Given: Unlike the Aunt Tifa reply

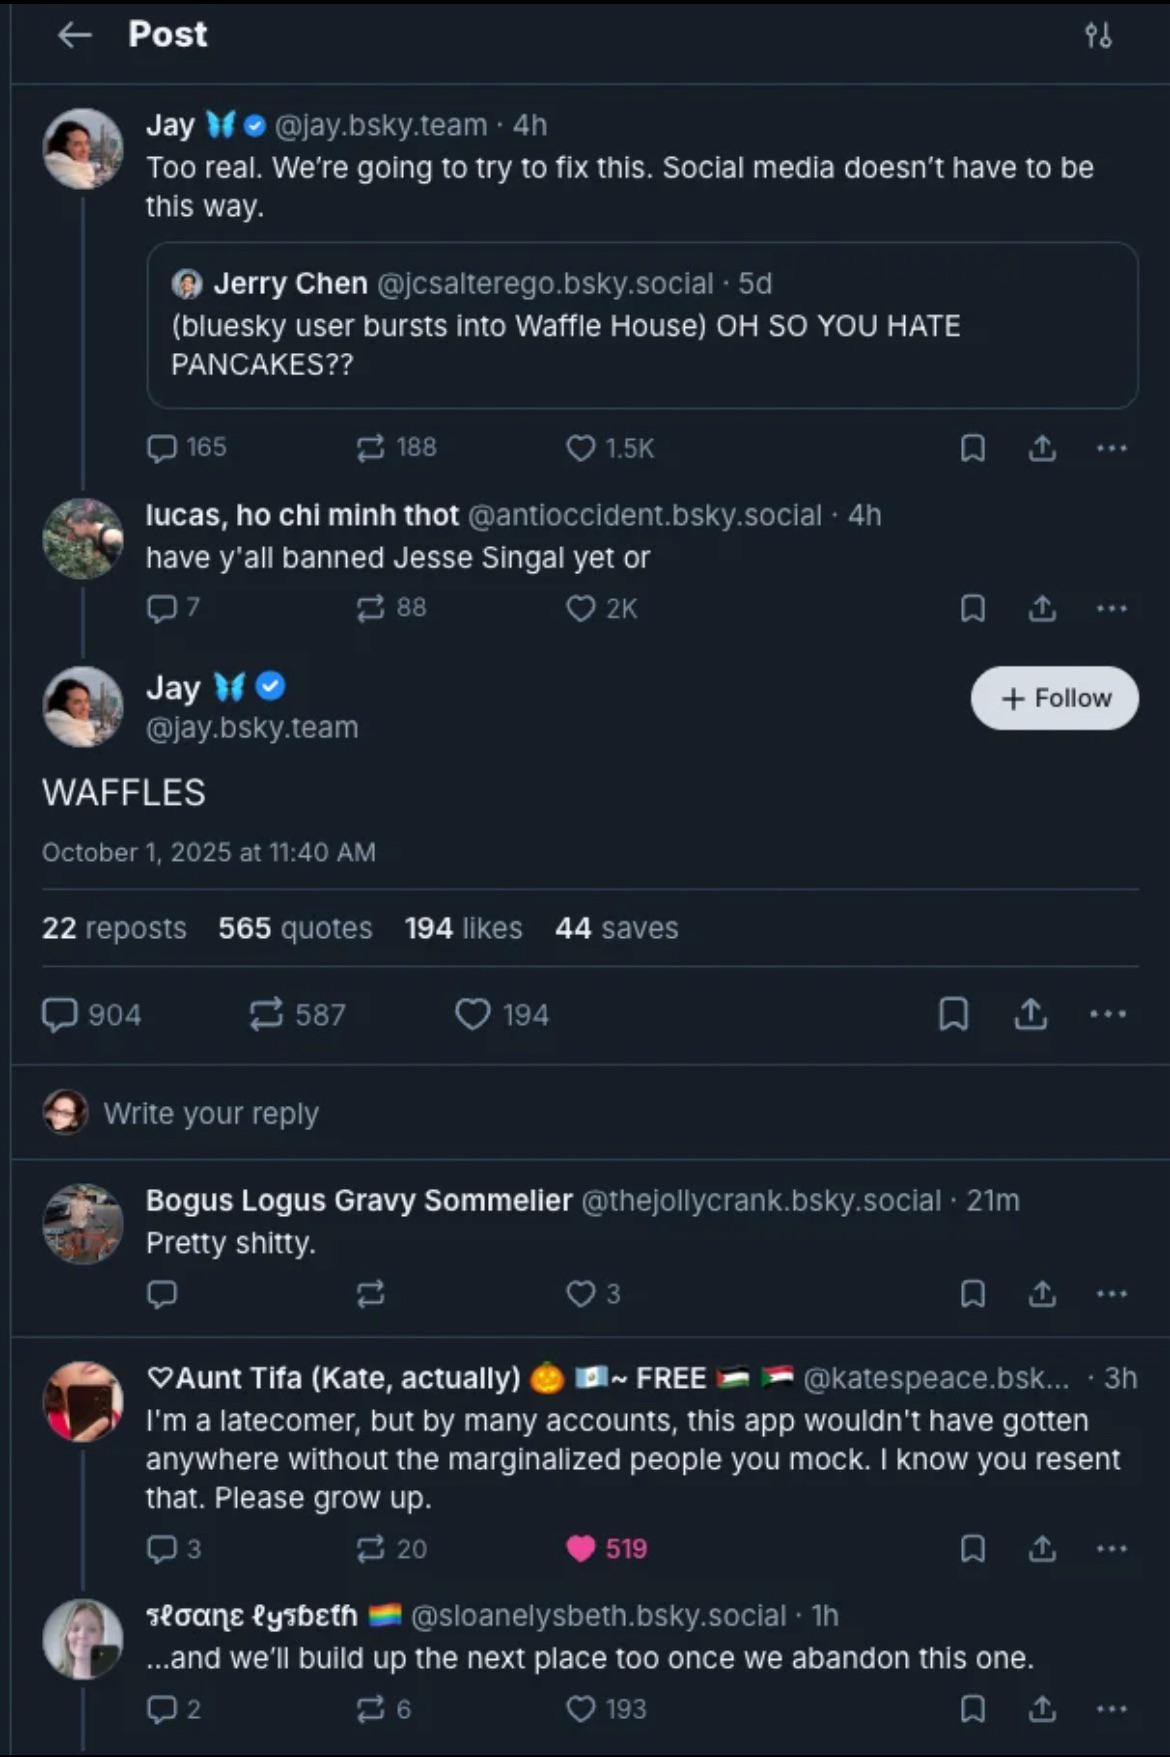Looking at the screenshot, I should [581, 1548].
